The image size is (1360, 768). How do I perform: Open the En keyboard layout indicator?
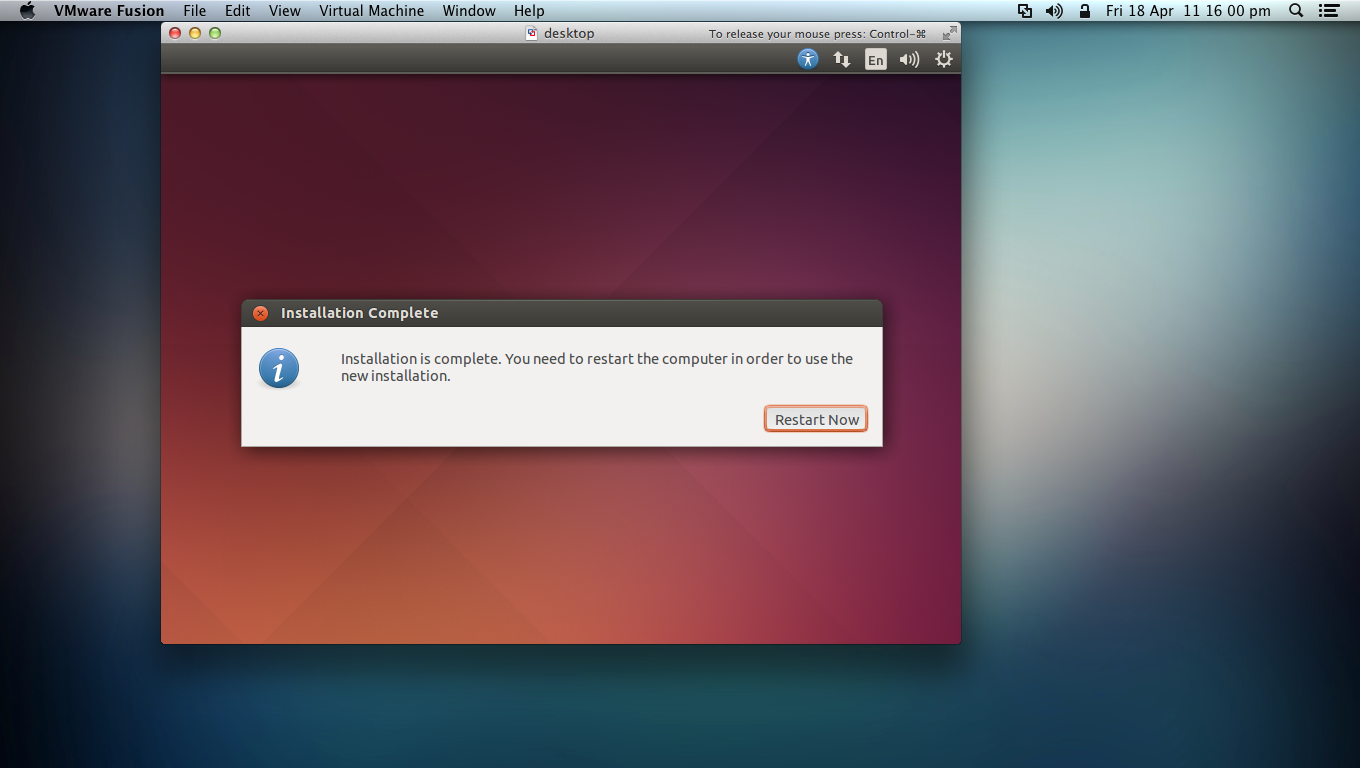(x=875, y=60)
